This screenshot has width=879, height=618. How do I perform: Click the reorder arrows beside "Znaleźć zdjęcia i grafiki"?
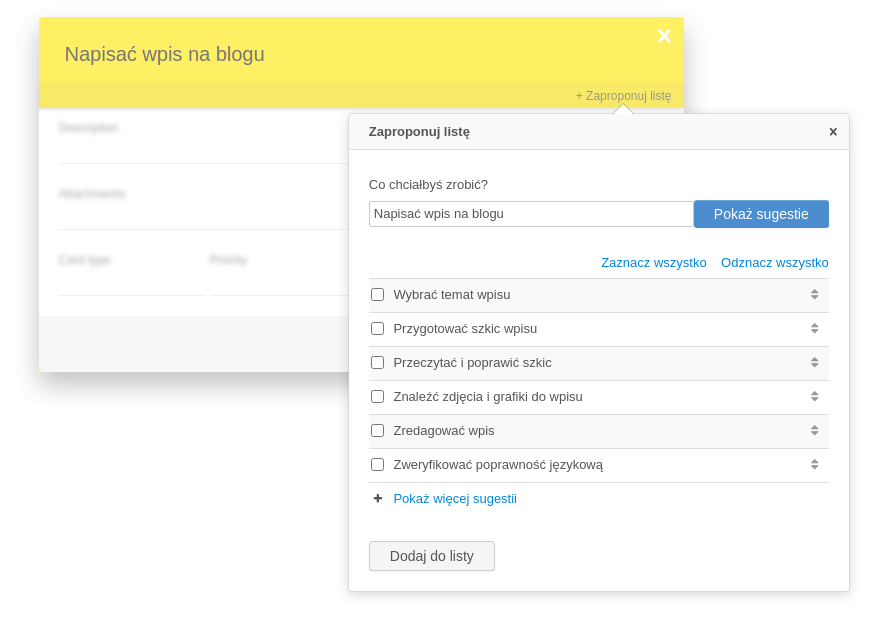tap(814, 396)
